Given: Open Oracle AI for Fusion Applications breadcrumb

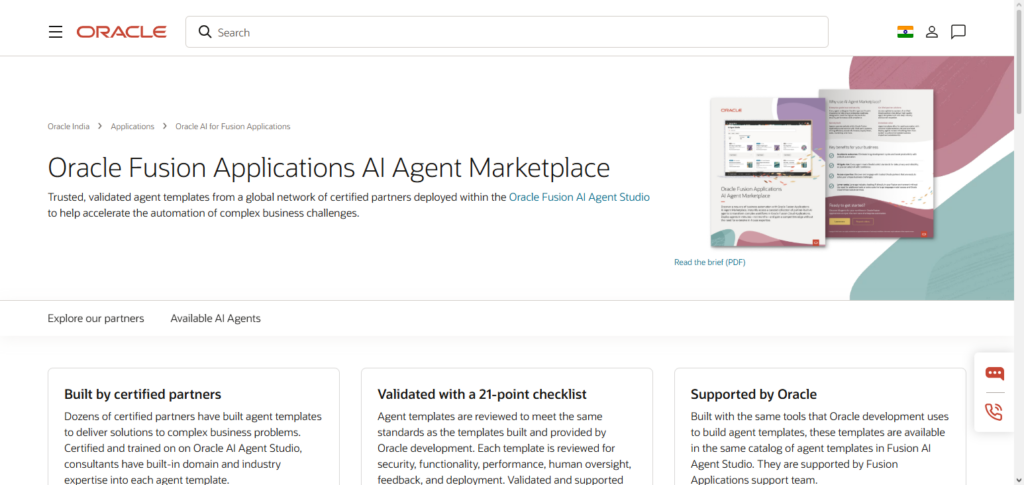Looking at the screenshot, I should coord(232,127).
